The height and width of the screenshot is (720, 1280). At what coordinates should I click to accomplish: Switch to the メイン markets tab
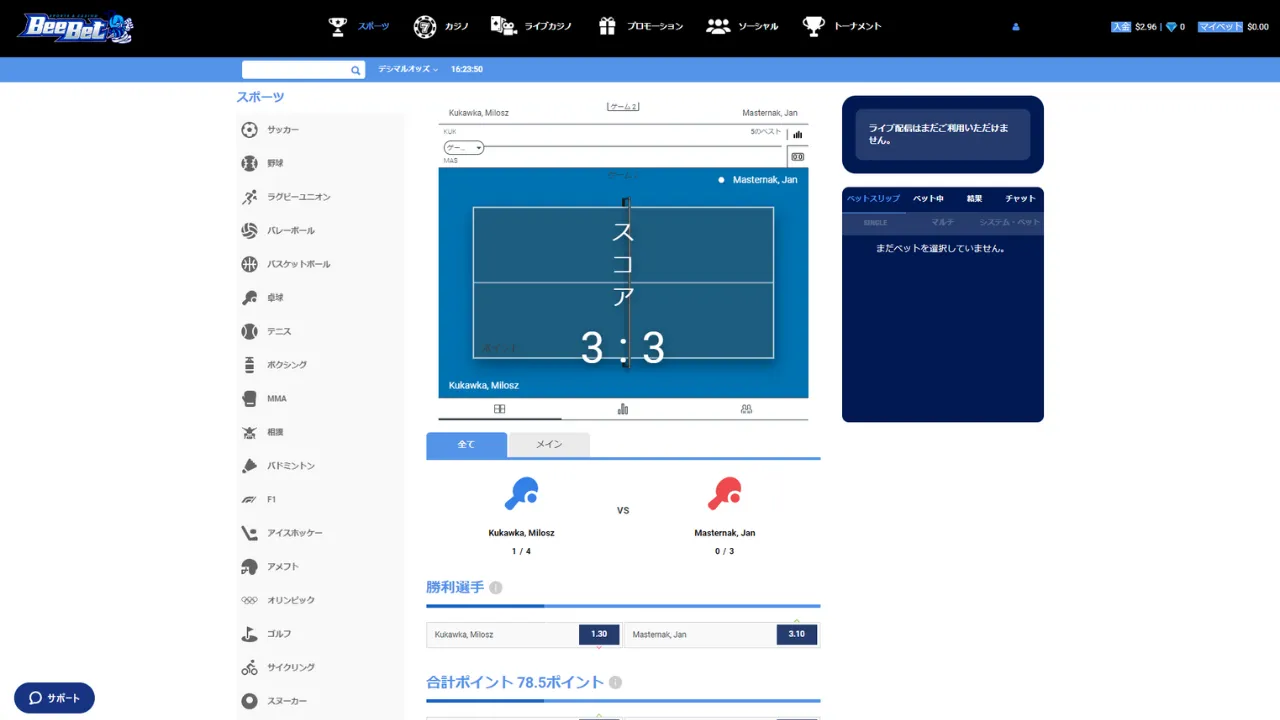[x=548, y=445]
